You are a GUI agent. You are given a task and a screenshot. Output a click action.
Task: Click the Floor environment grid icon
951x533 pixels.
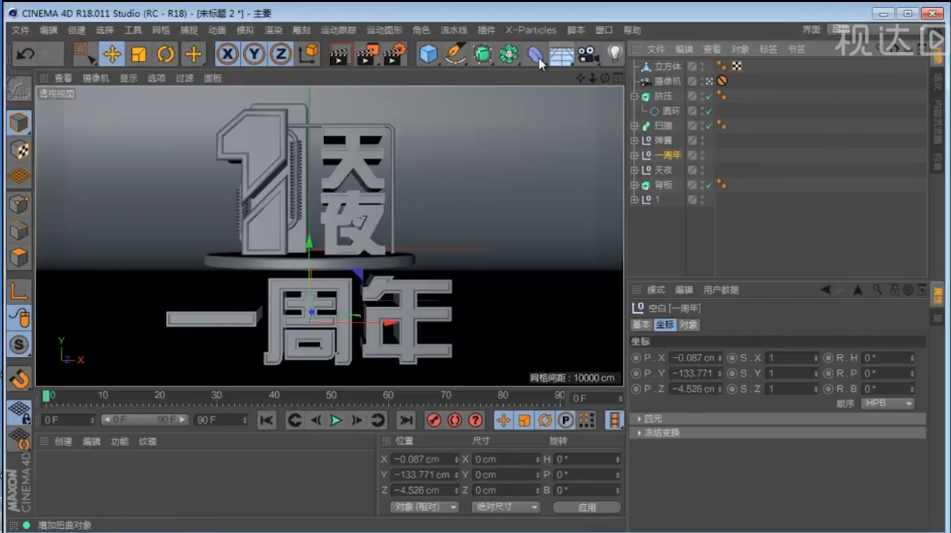click(562, 55)
